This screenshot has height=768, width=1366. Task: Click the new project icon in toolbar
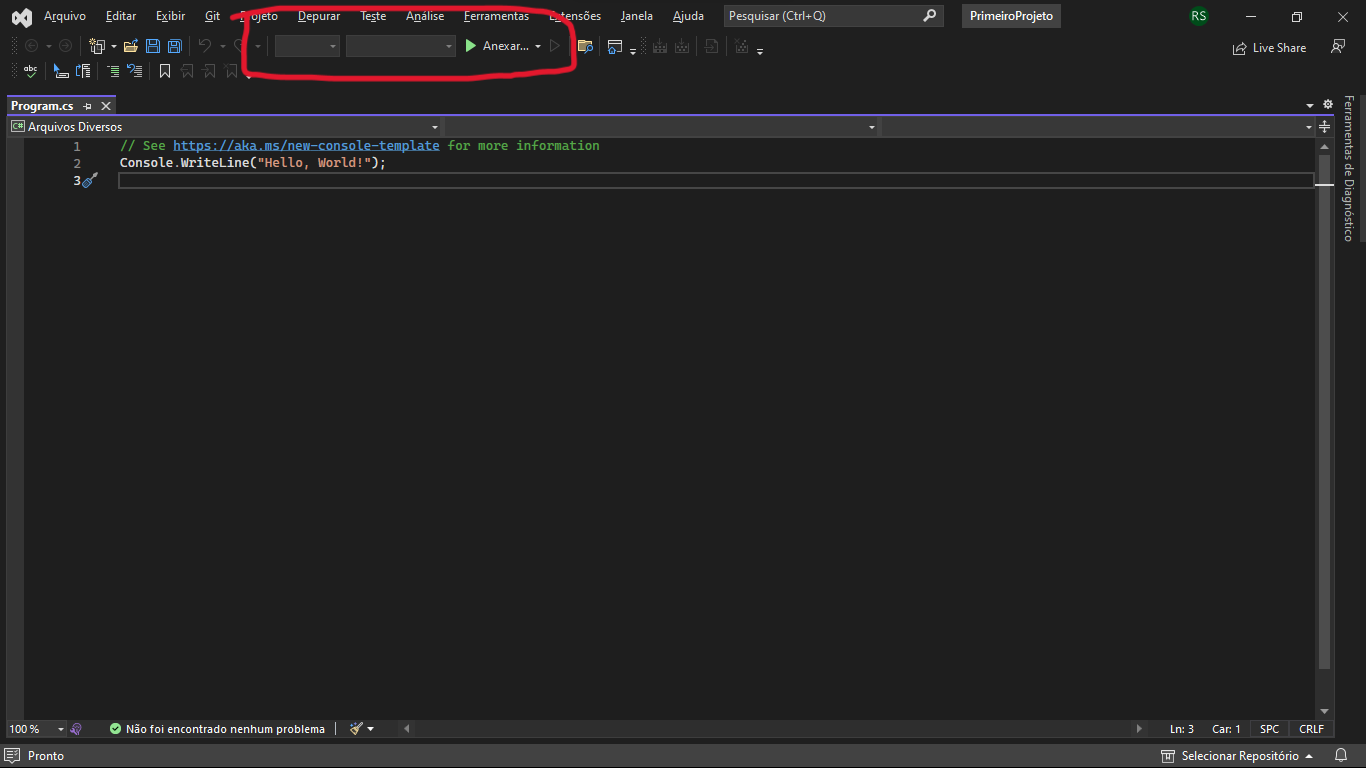click(97, 46)
